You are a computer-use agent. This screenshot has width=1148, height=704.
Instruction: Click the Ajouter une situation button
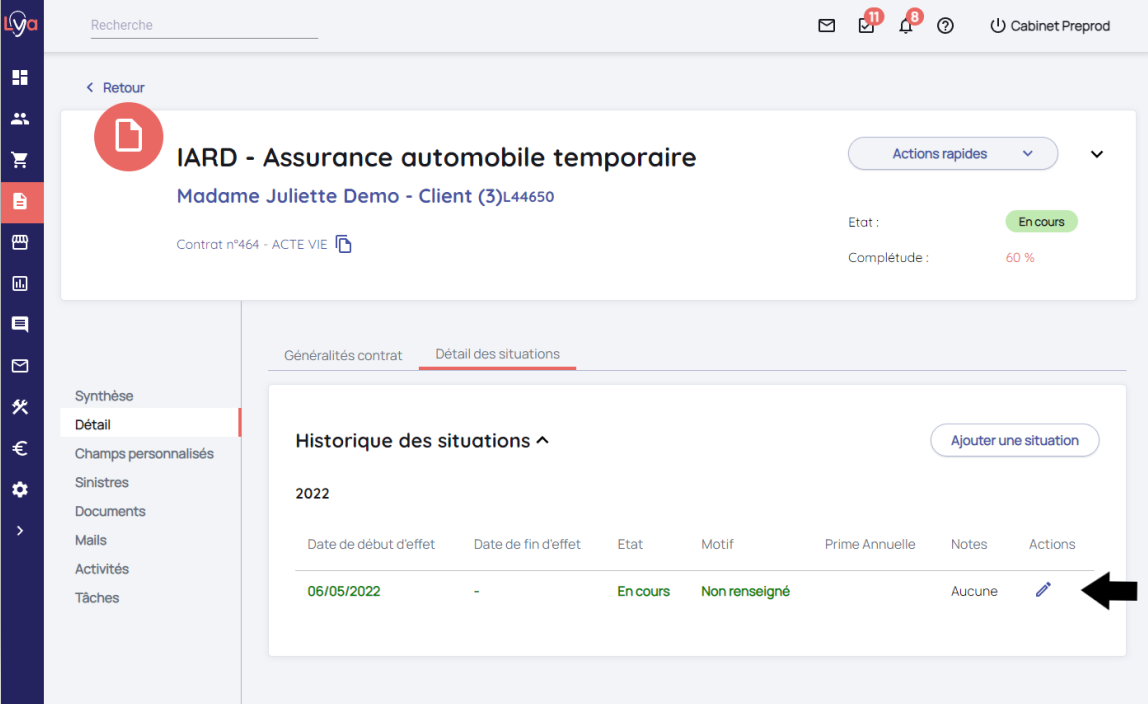(x=1014, y=440)
